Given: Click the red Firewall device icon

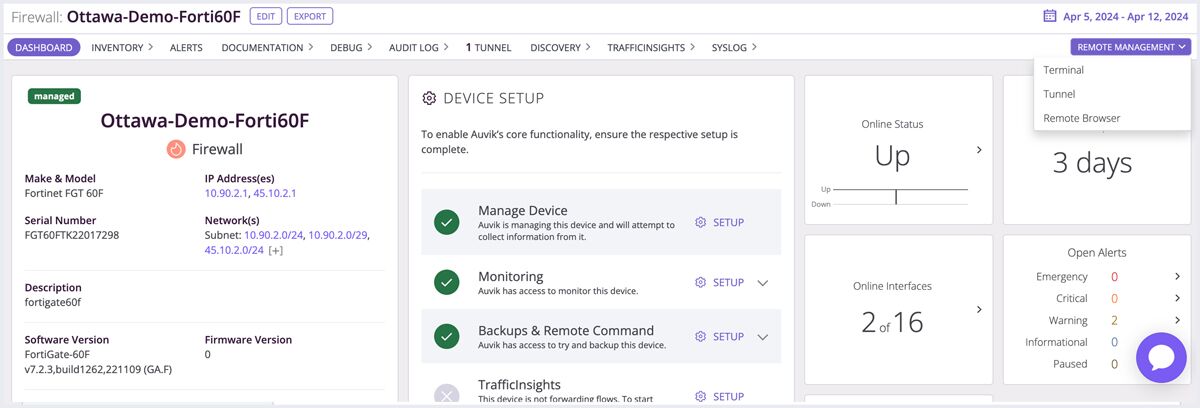Looking at the screenshot, I should coord(176,149).
